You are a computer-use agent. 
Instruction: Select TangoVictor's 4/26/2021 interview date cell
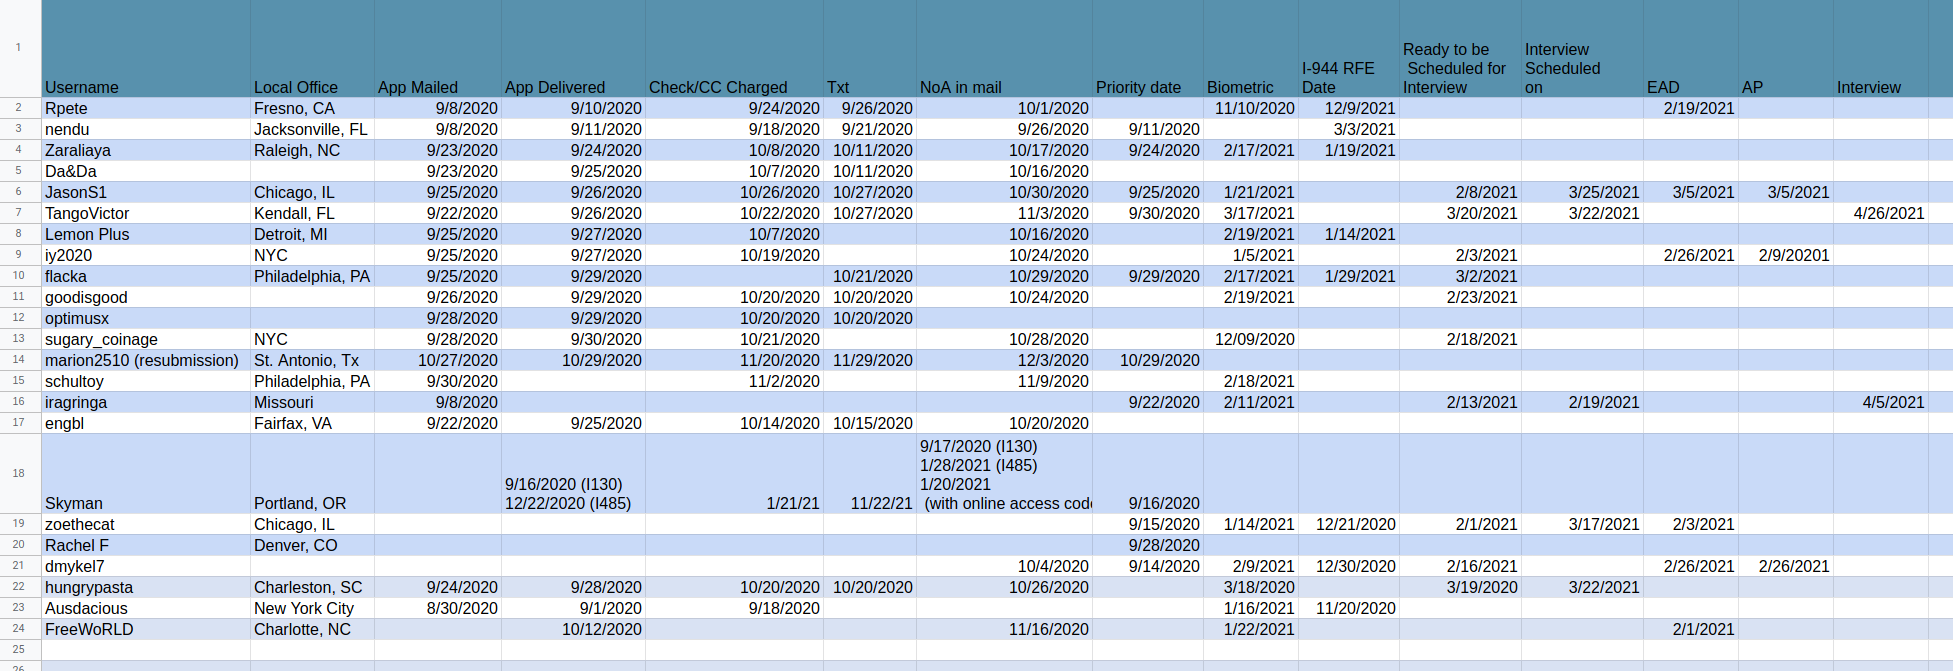pos(1881,213)
